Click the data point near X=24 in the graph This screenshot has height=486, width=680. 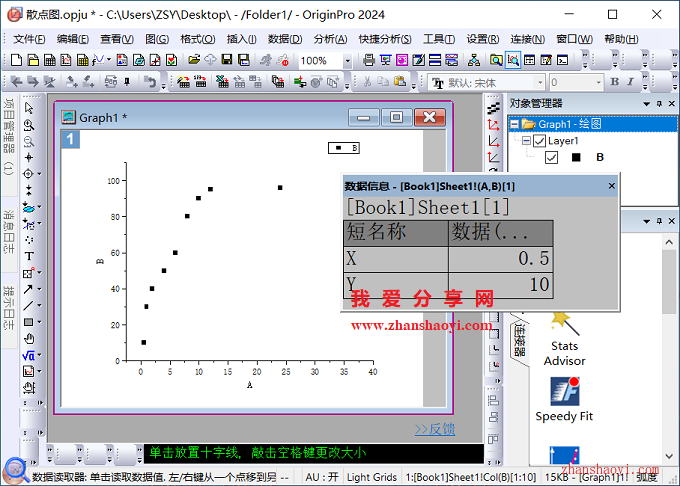point(280,188)
